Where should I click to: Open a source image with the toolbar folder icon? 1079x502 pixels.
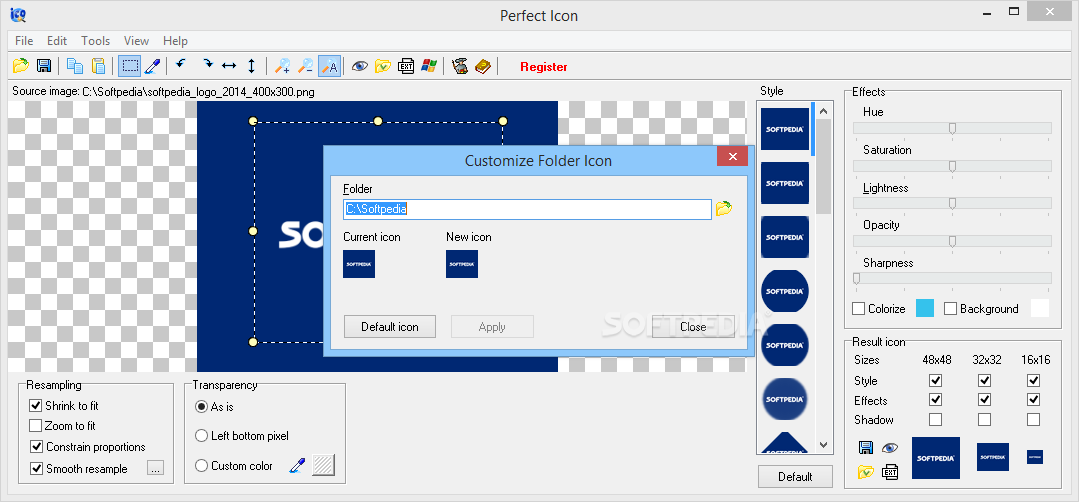click(21, 66)
